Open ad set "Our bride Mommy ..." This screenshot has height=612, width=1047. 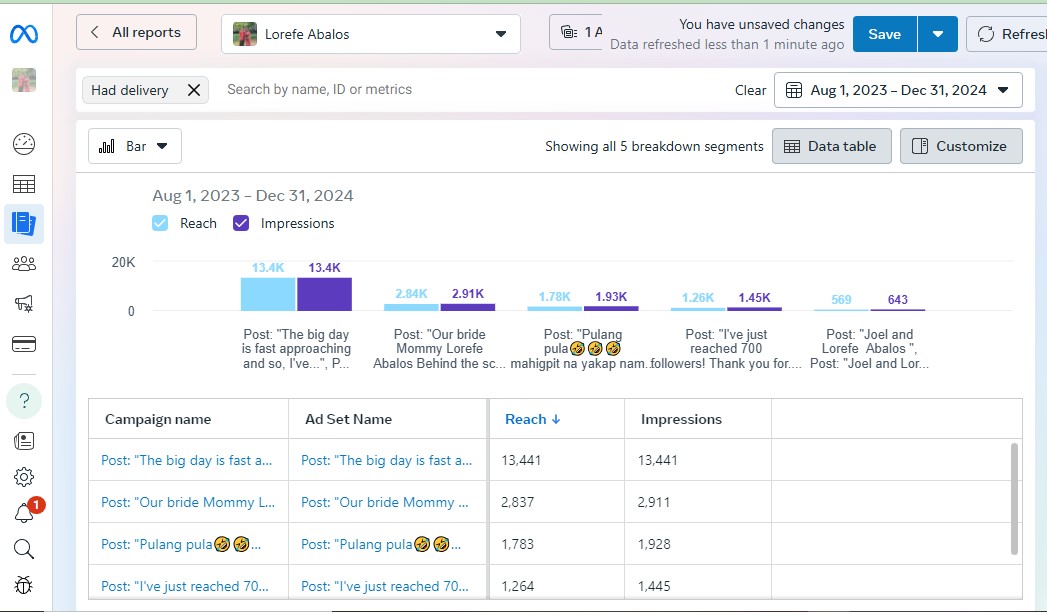pyautogui.click(x=385, y=502)
